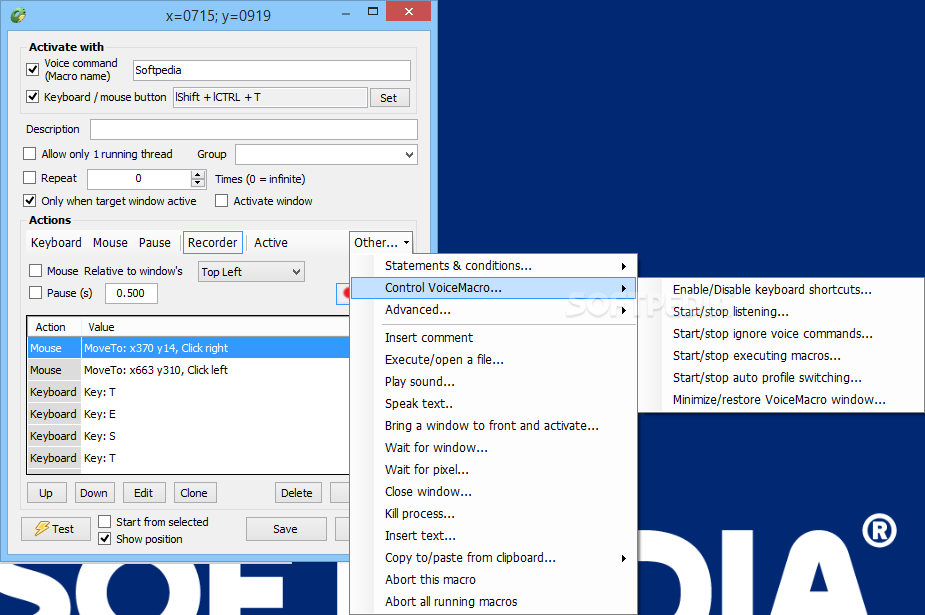
Task: Open the Group dropdown
Action: [x=326, y=154]
